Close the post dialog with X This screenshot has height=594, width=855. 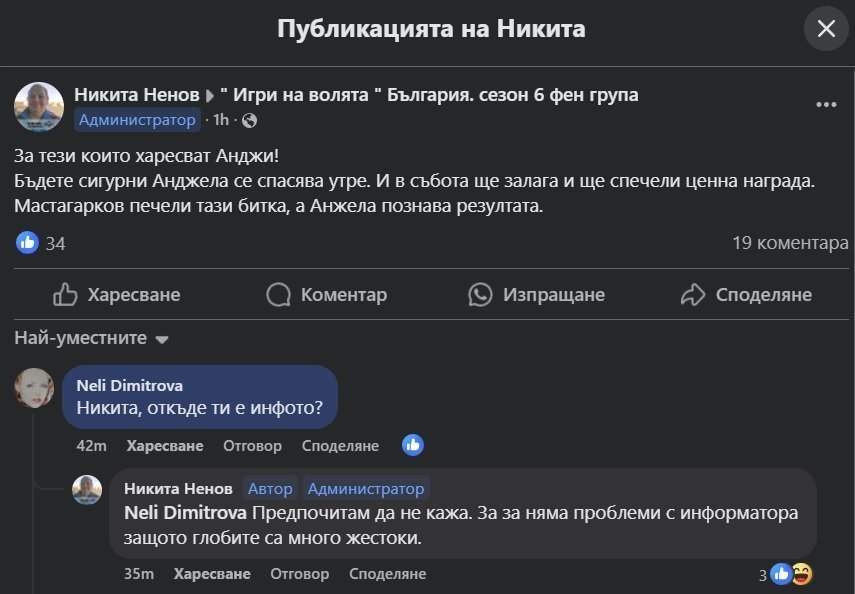point(826,29)
